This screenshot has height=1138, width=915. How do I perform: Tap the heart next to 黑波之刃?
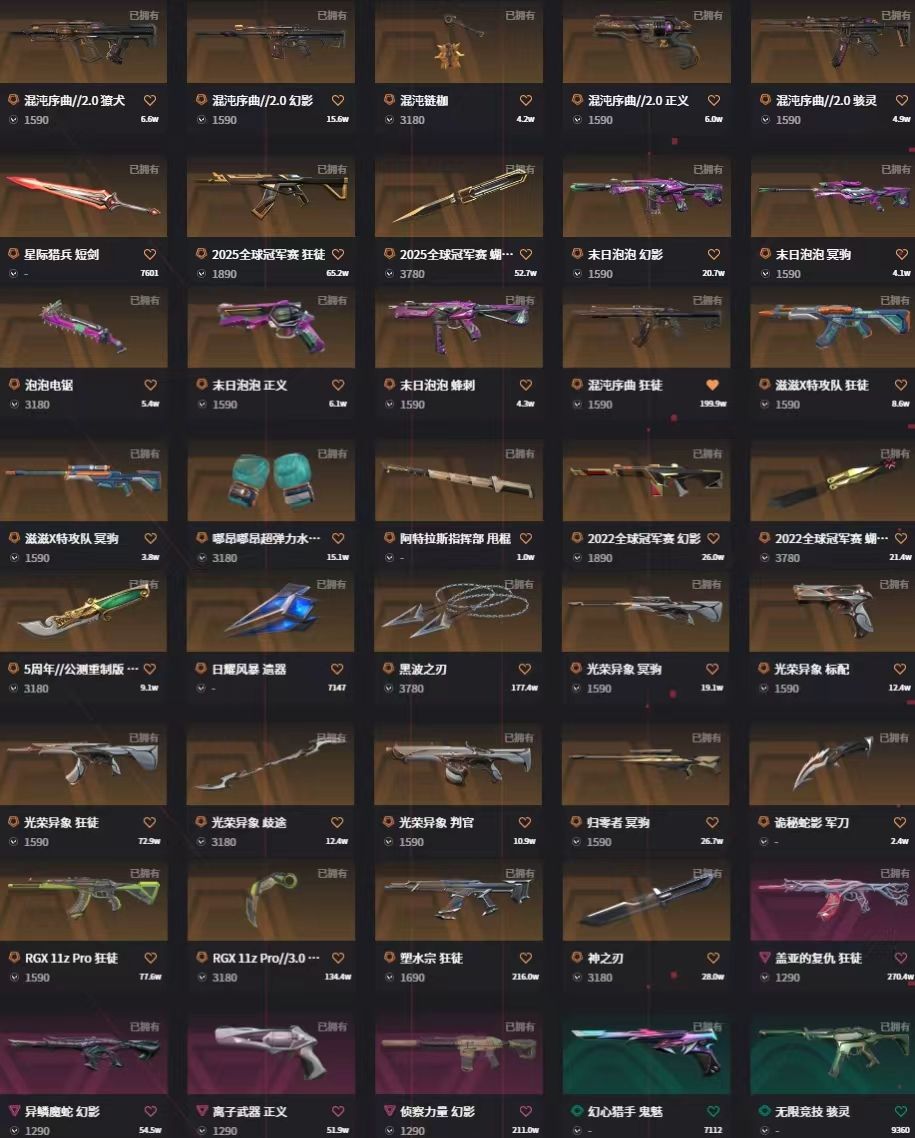525,668
